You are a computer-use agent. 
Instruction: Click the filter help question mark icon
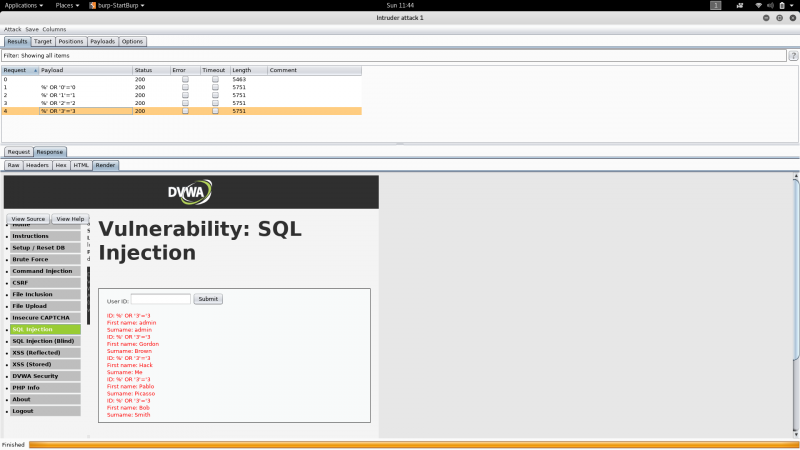click(793, 56)
